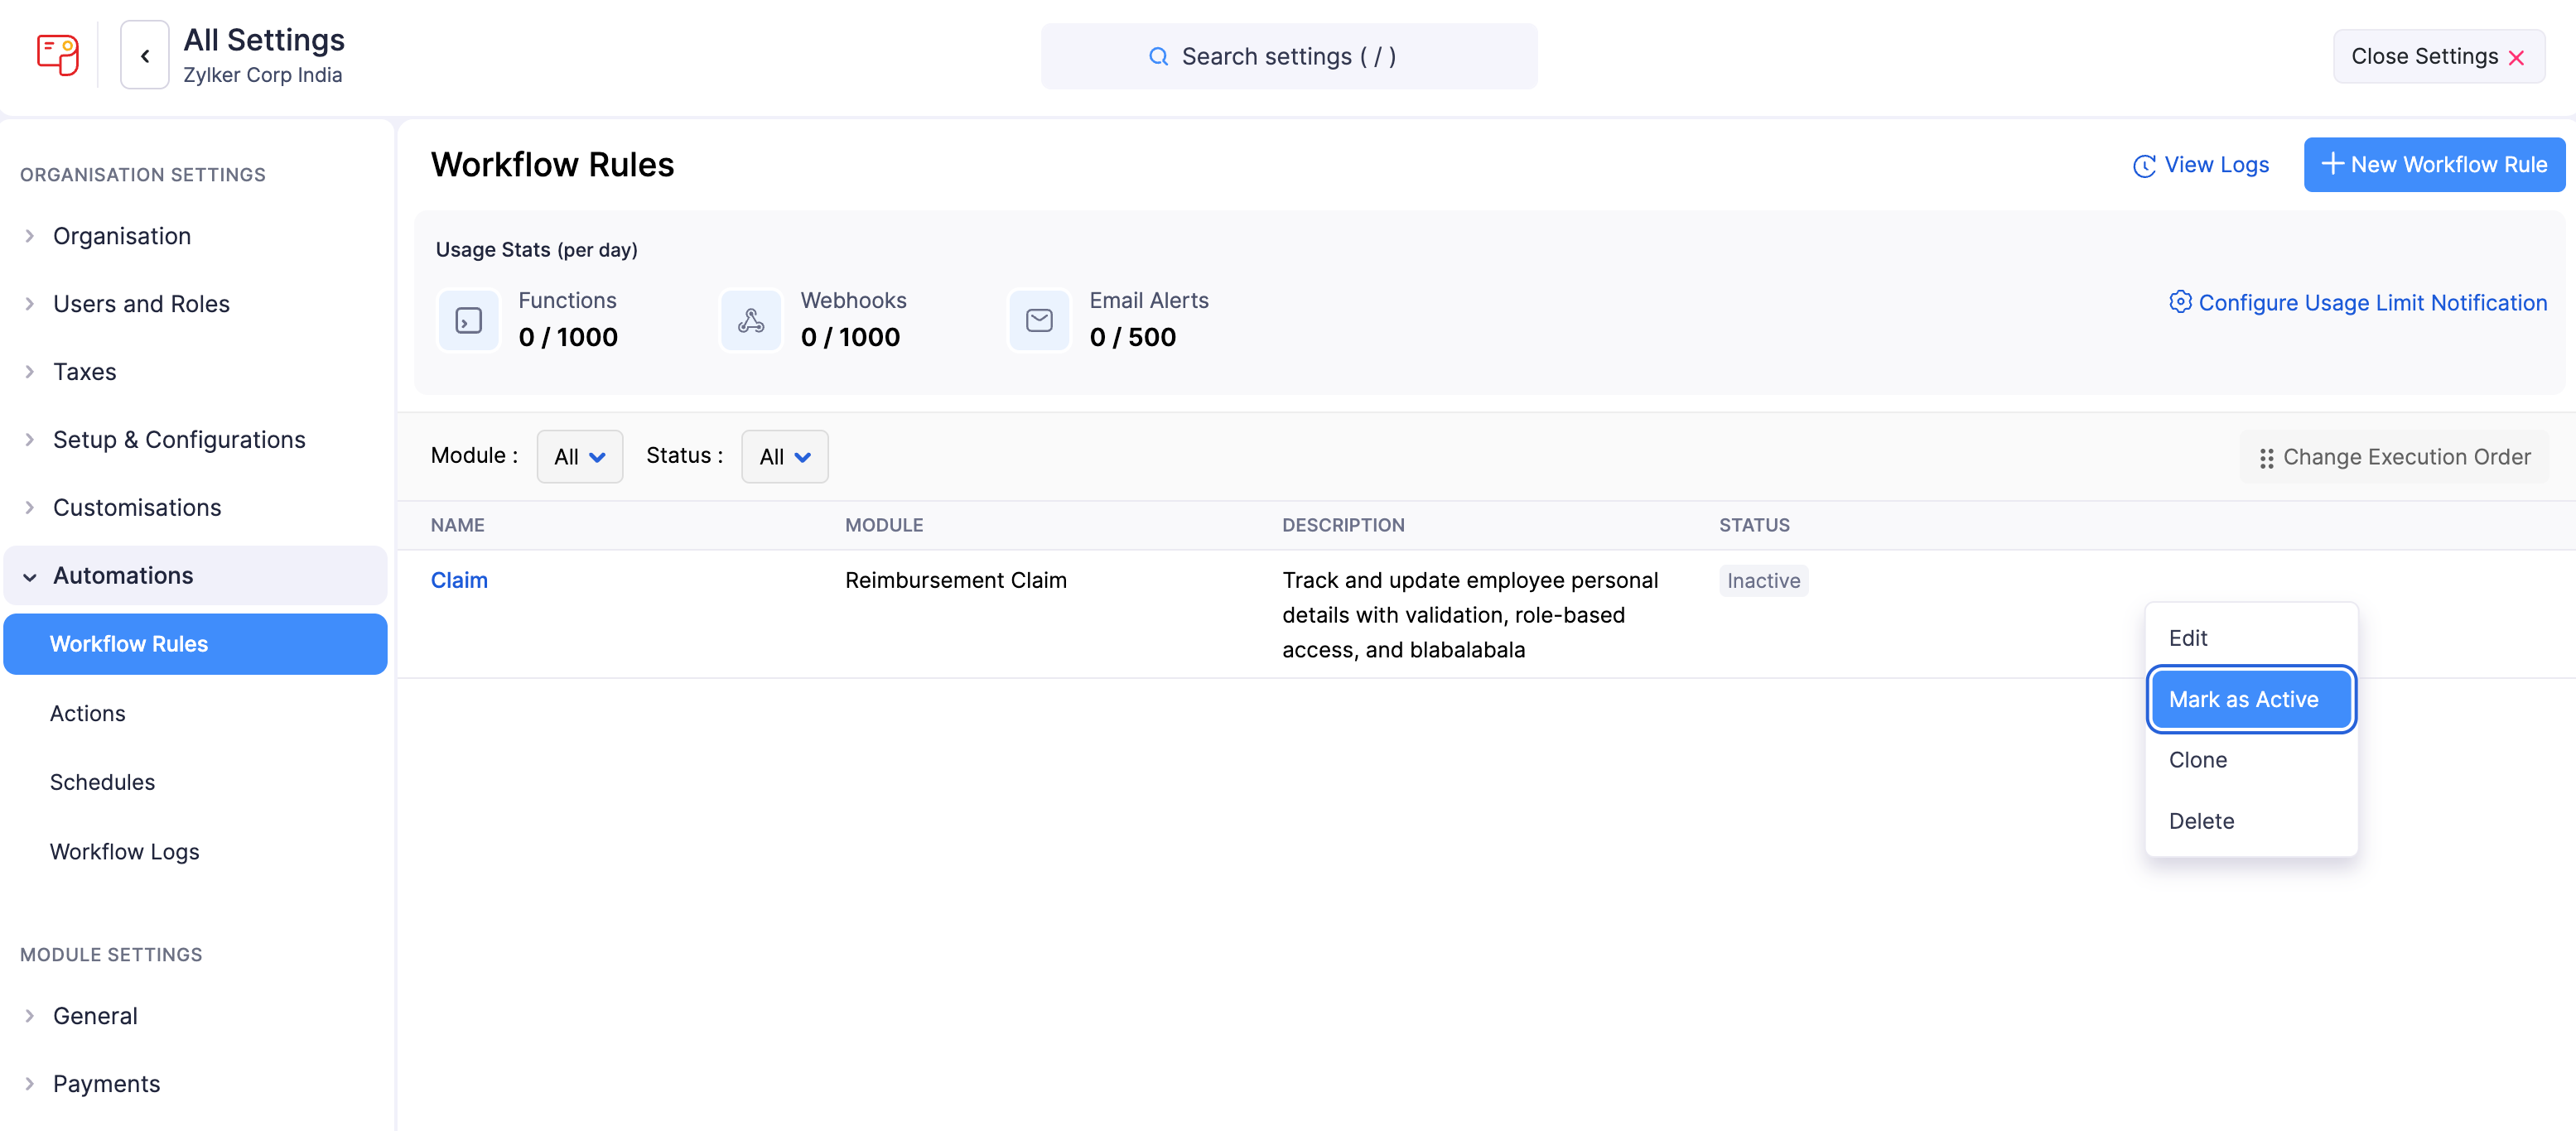
Task: Click the Functions usage icon
Action: click(468, 320)
